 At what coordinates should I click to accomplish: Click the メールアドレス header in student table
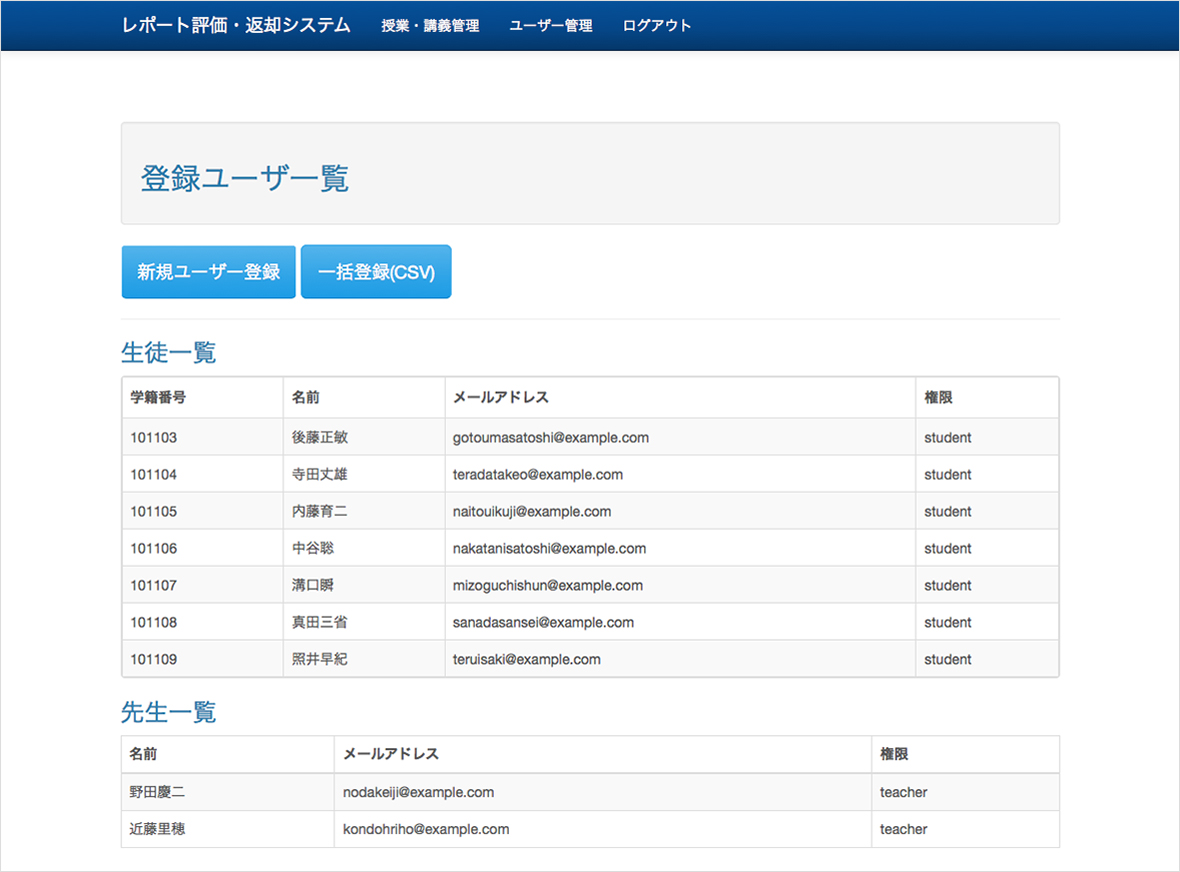501,397
